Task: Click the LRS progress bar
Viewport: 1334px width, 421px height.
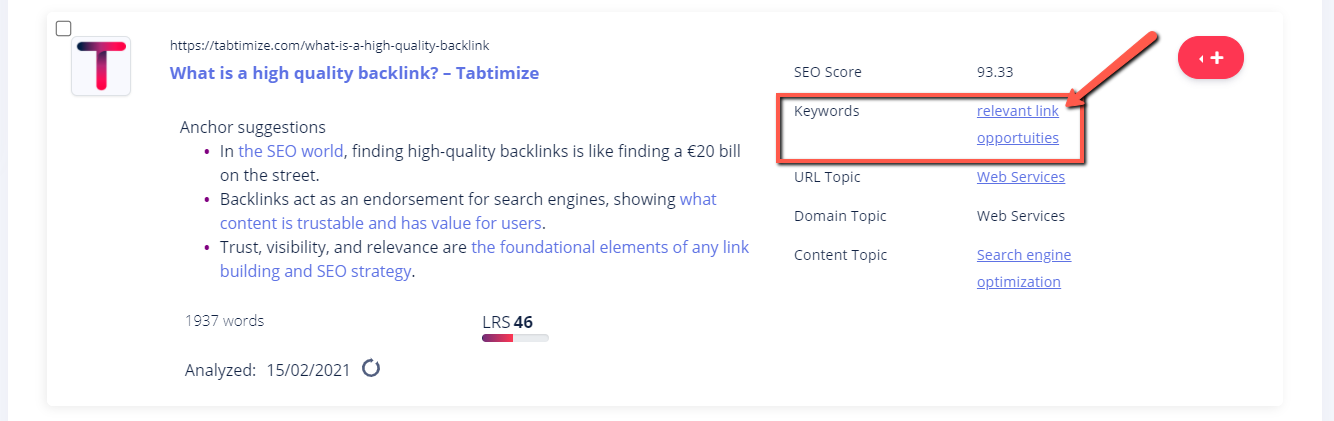Action: (515, 338)
